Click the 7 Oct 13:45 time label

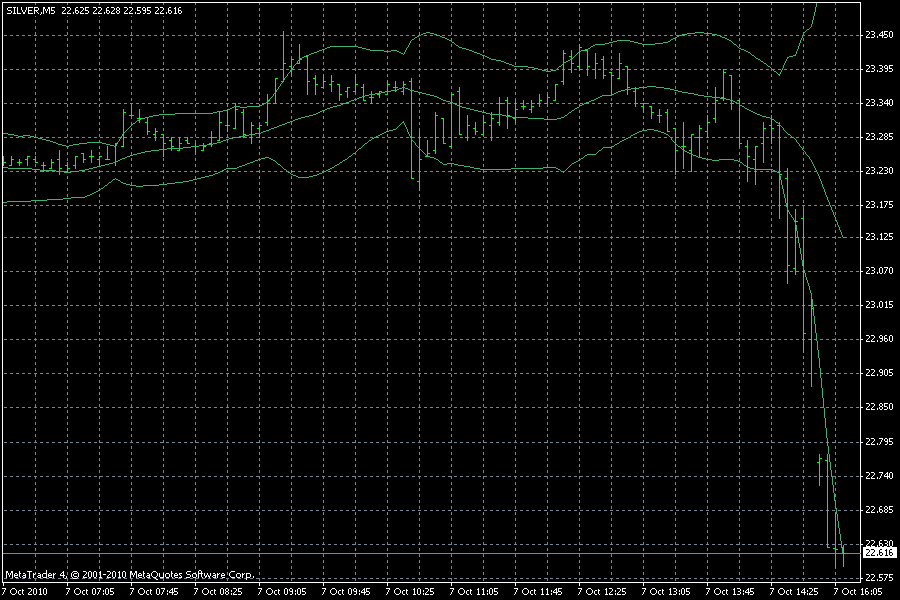click(730, 591)
